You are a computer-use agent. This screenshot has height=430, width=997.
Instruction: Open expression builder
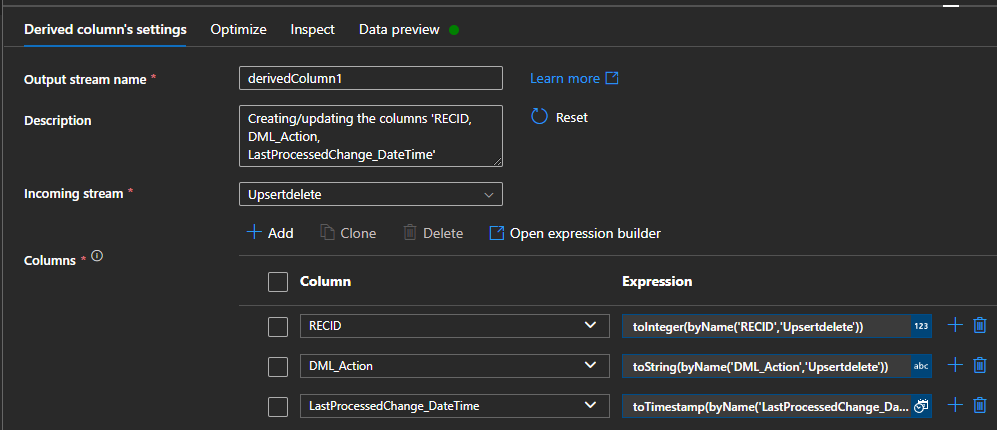coord(575,233)
